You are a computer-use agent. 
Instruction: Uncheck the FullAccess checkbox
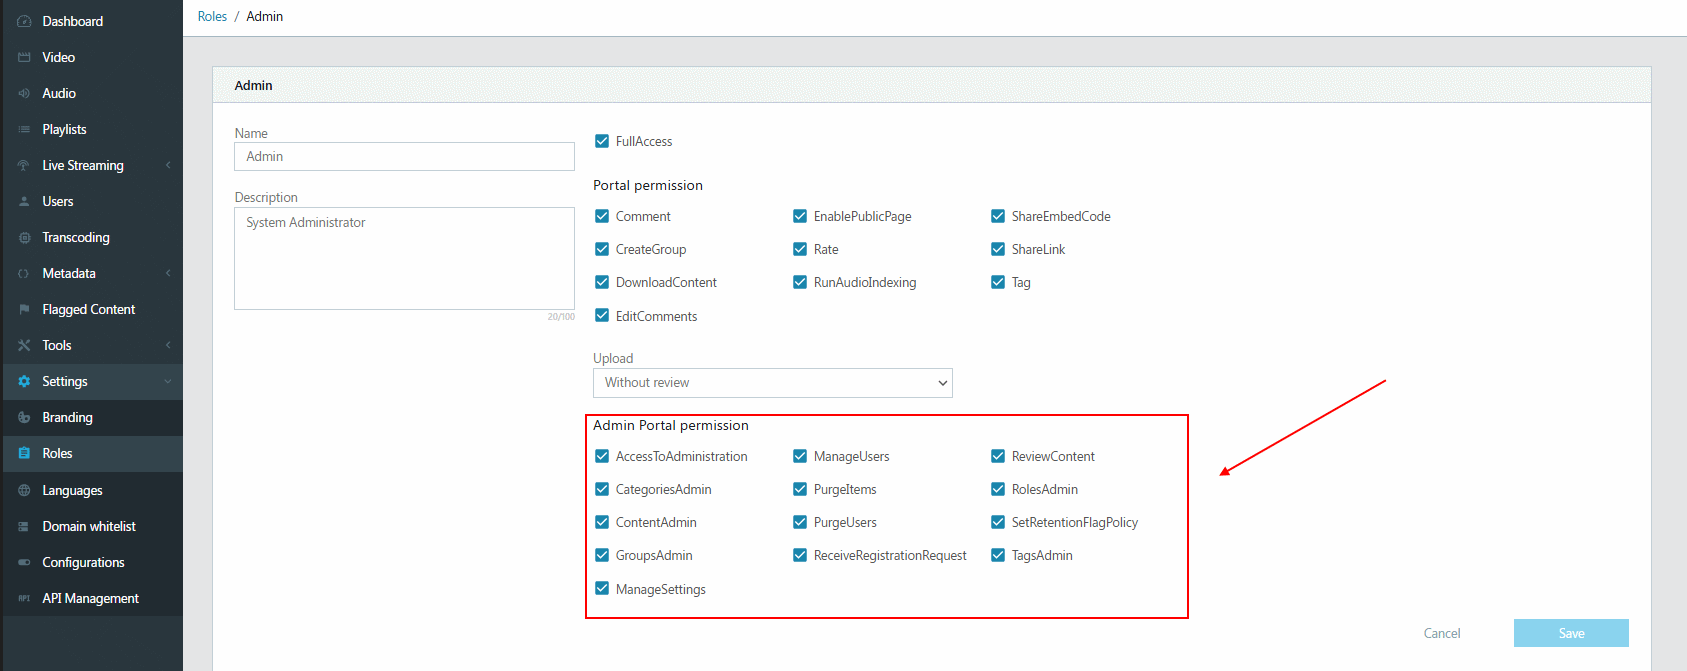(x=602, y=141)
